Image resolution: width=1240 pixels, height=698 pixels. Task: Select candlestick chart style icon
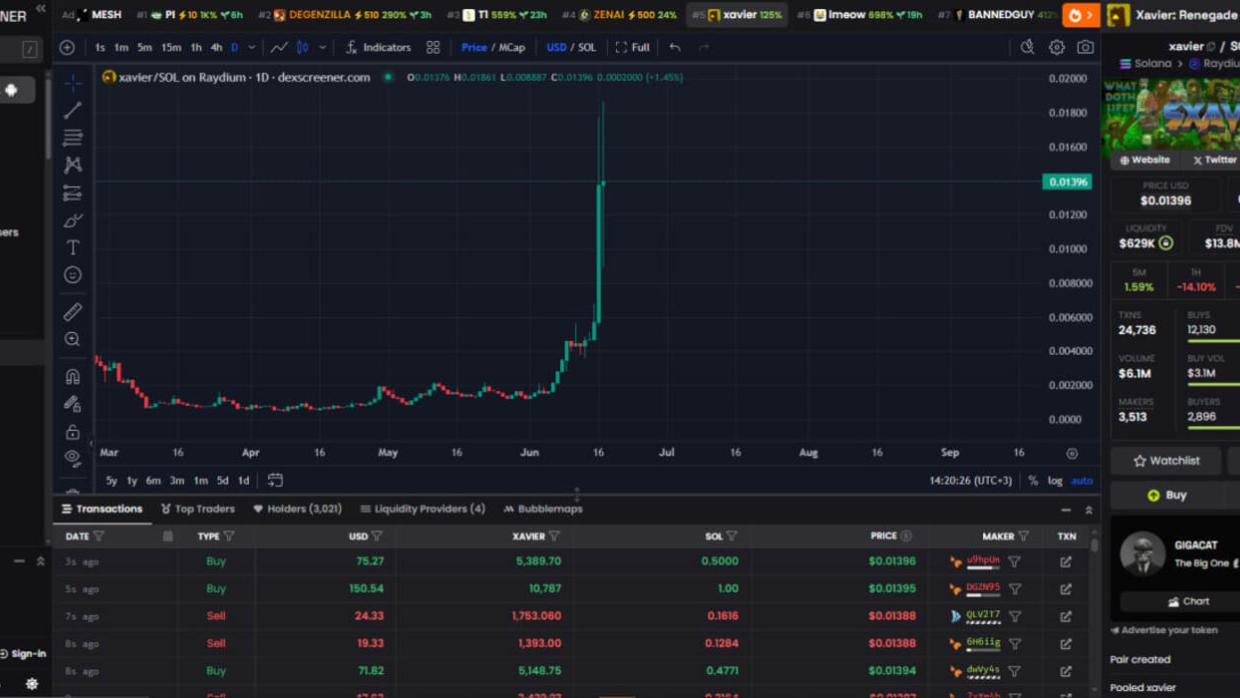(x=303, y=47)
